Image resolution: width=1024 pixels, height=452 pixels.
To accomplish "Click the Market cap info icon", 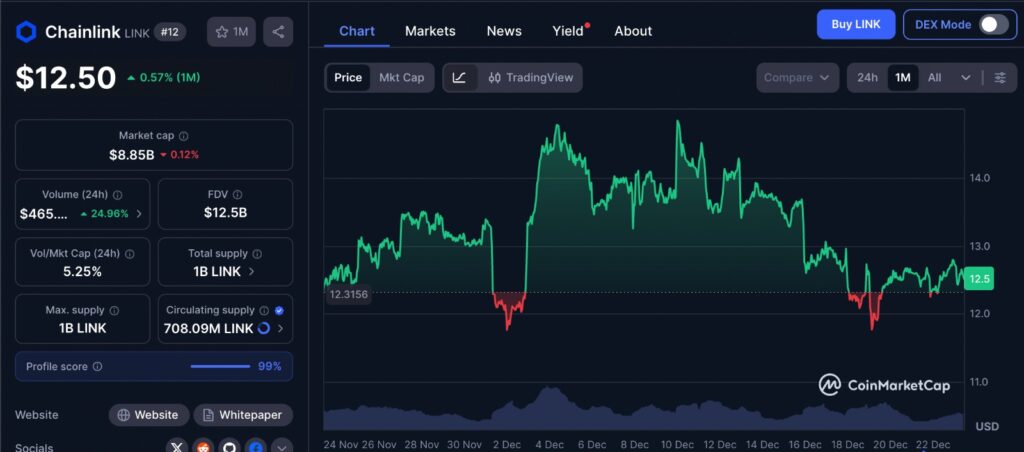I will [184, 136].
